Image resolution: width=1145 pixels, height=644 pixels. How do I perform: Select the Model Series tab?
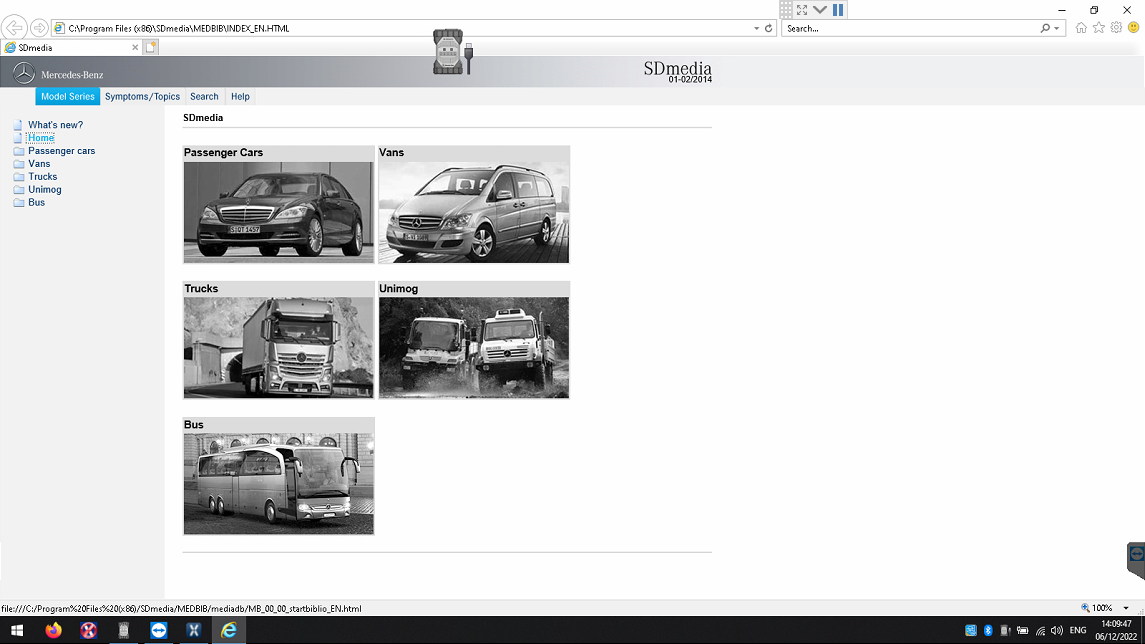(68, 97)
